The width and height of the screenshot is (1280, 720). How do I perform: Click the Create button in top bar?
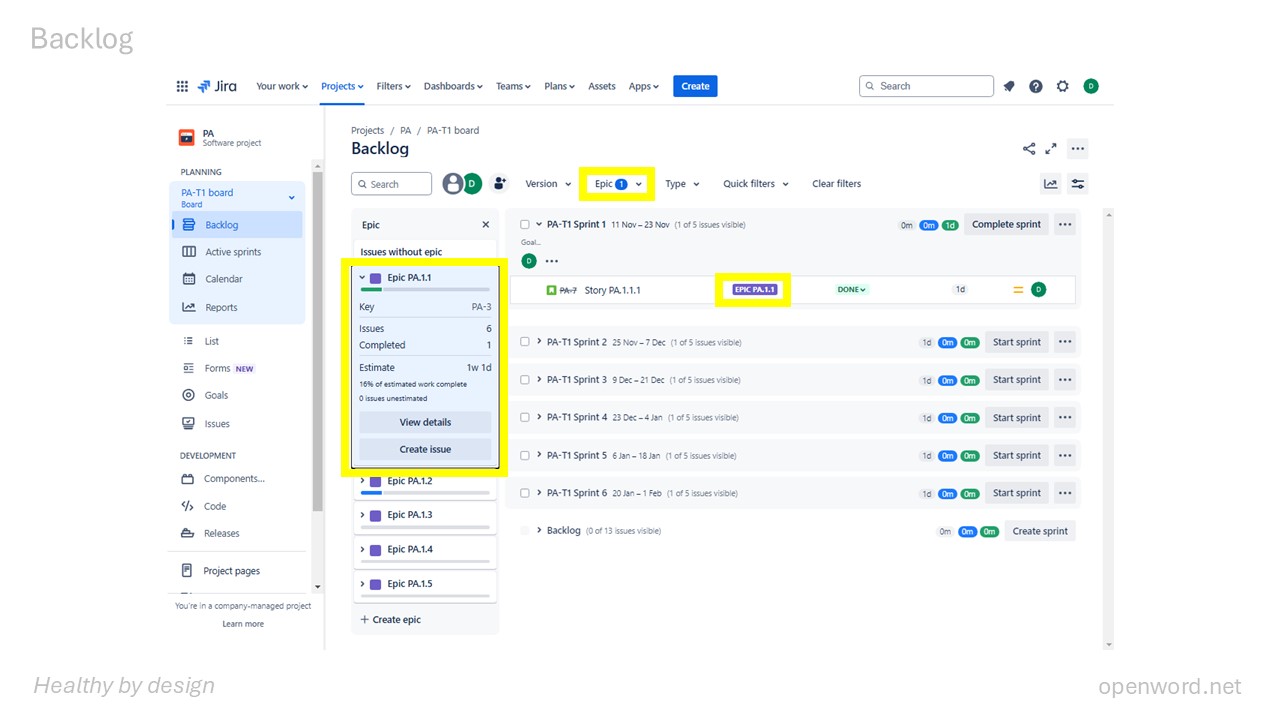(695, 86)
